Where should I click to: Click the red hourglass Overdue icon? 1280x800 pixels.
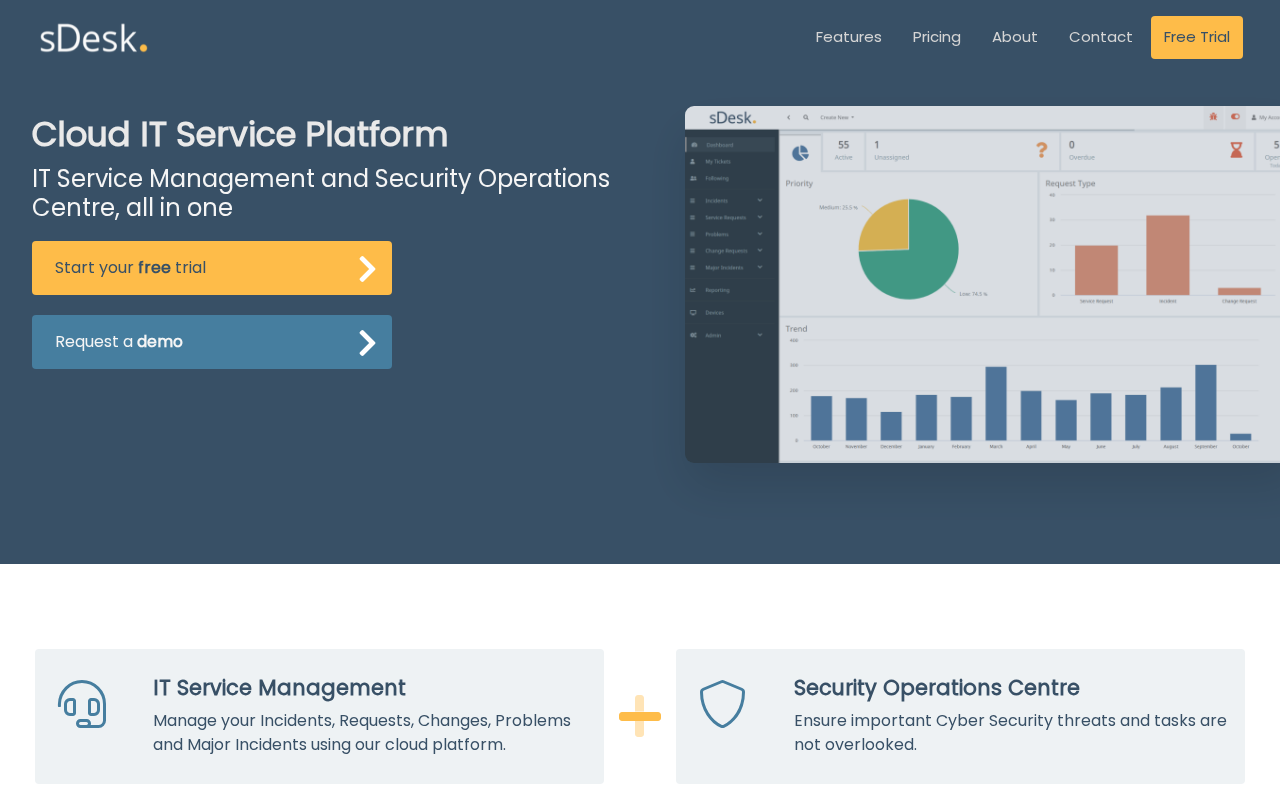(1236, 150)
